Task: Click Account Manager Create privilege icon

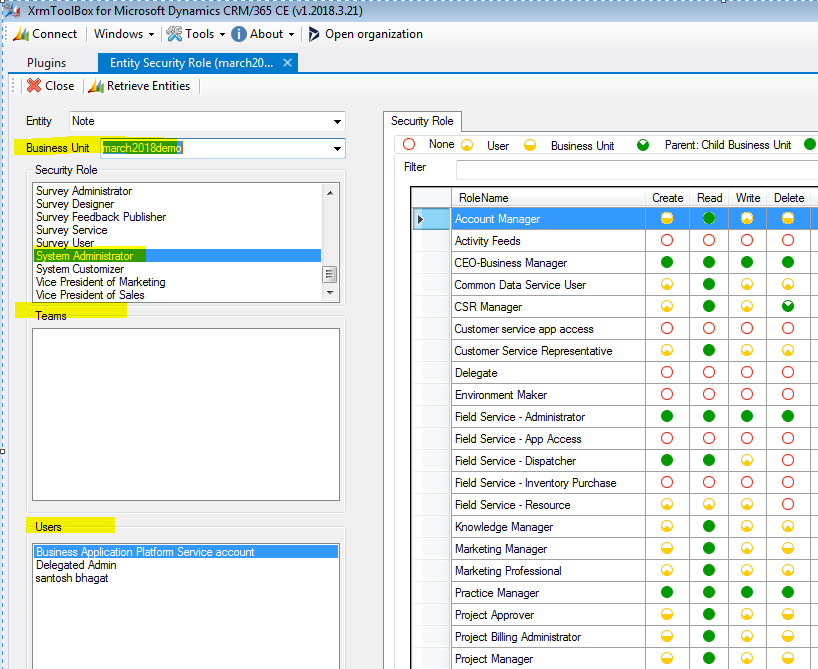Action: click(667, 218)
